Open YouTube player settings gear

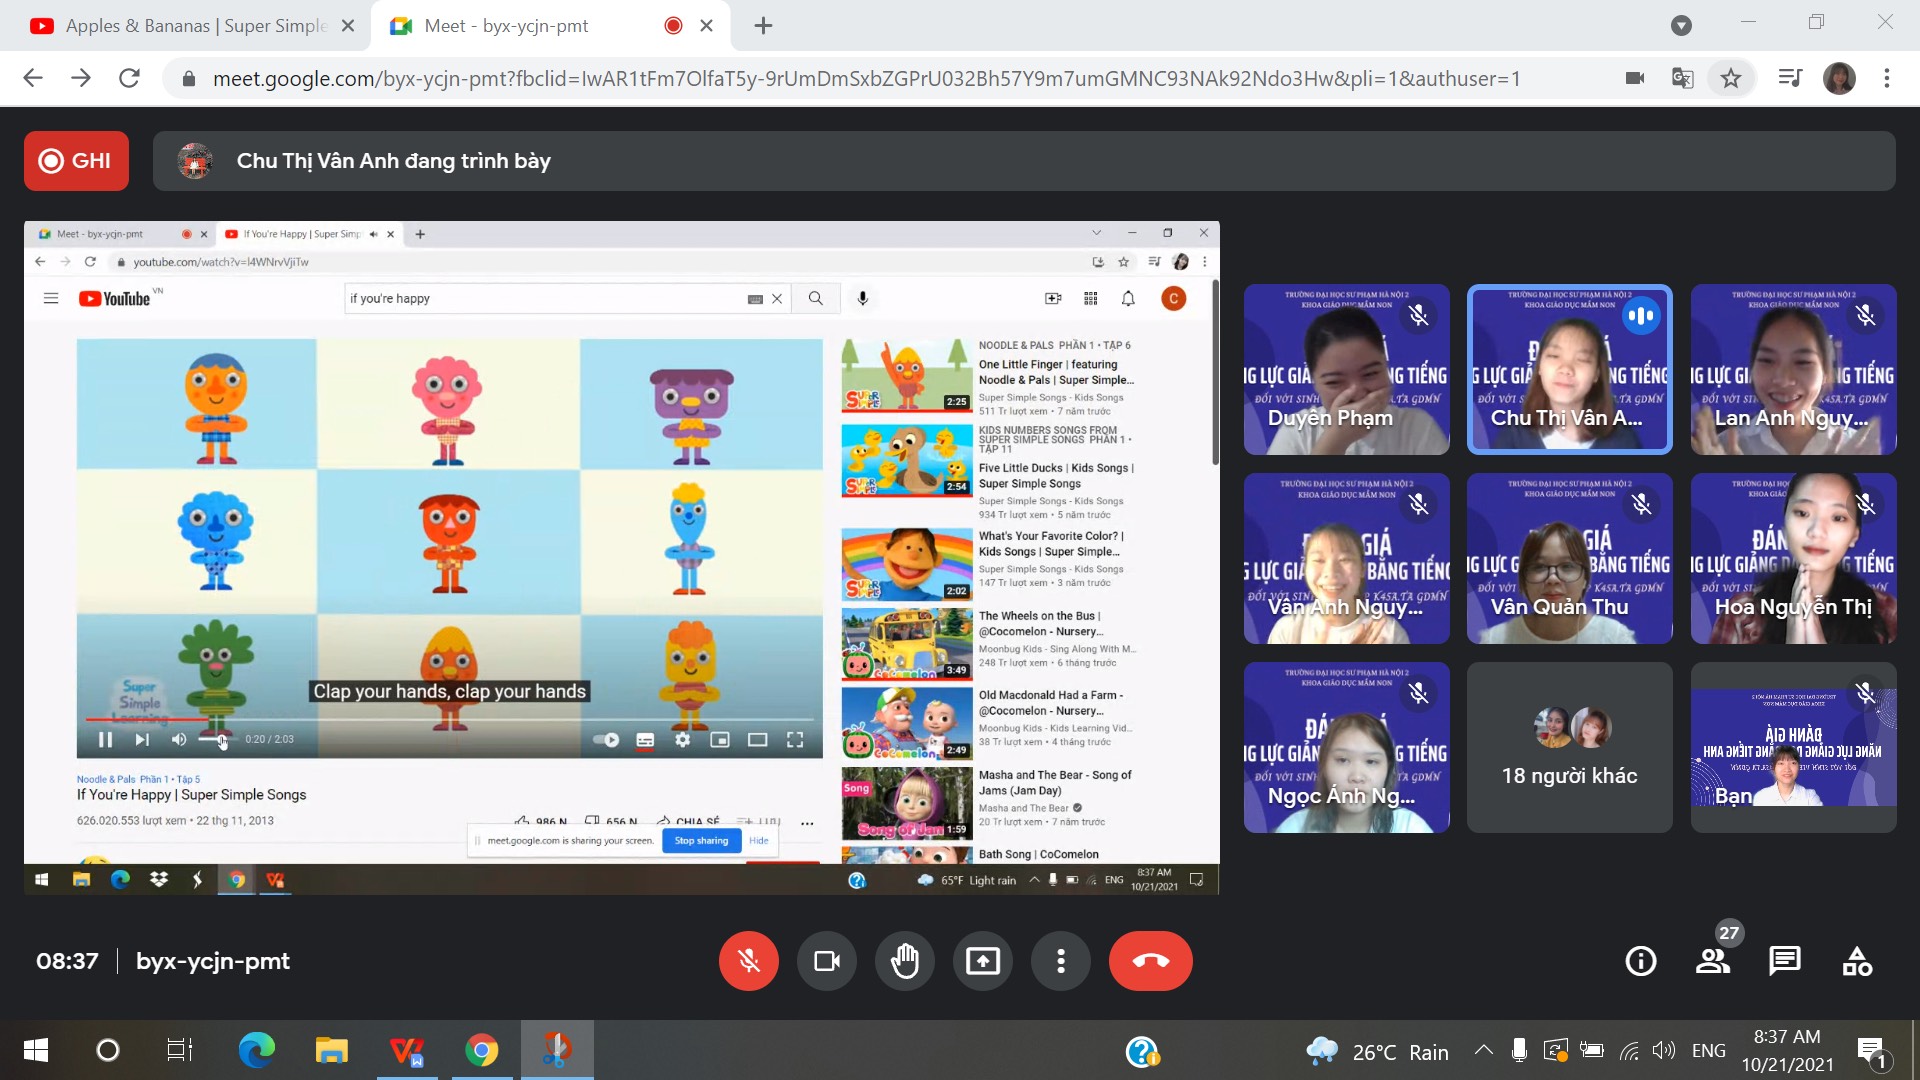[x=682, y=740]
